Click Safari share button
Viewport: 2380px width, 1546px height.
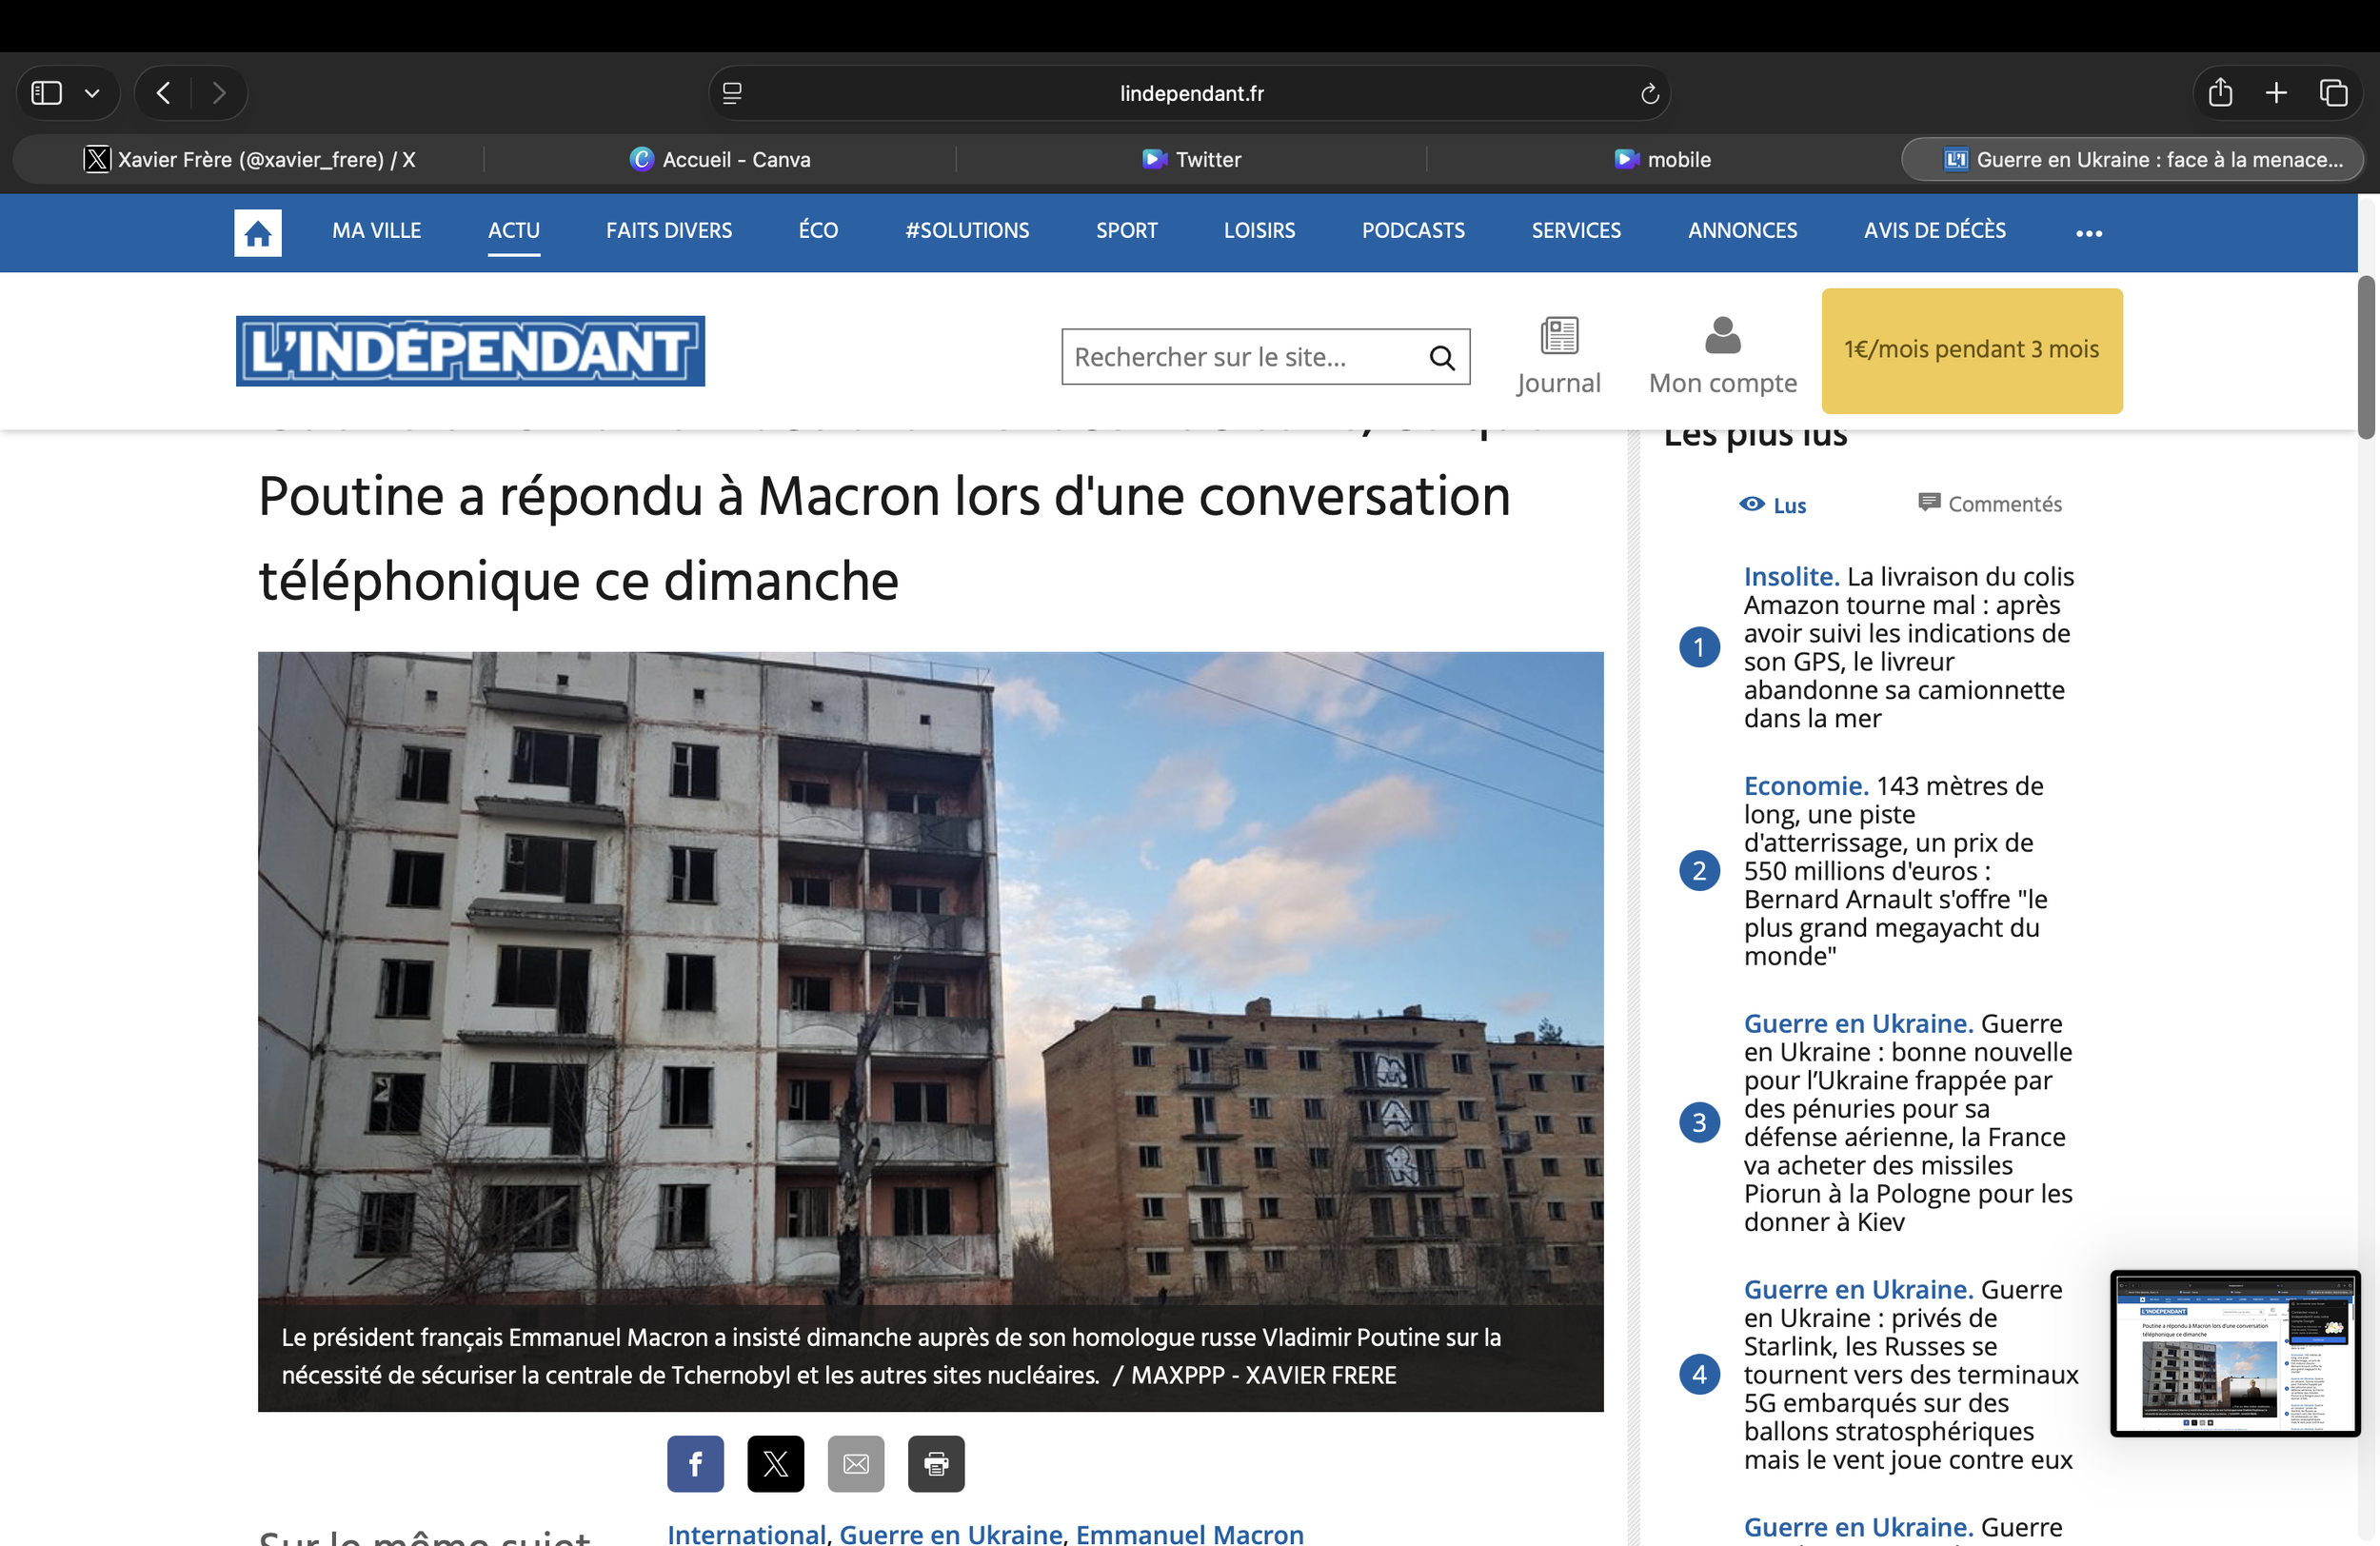(x=2219, y=93)
